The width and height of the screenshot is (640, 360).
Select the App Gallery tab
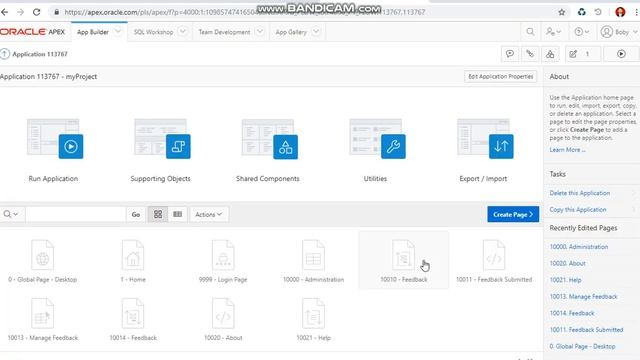click(291, 32)
